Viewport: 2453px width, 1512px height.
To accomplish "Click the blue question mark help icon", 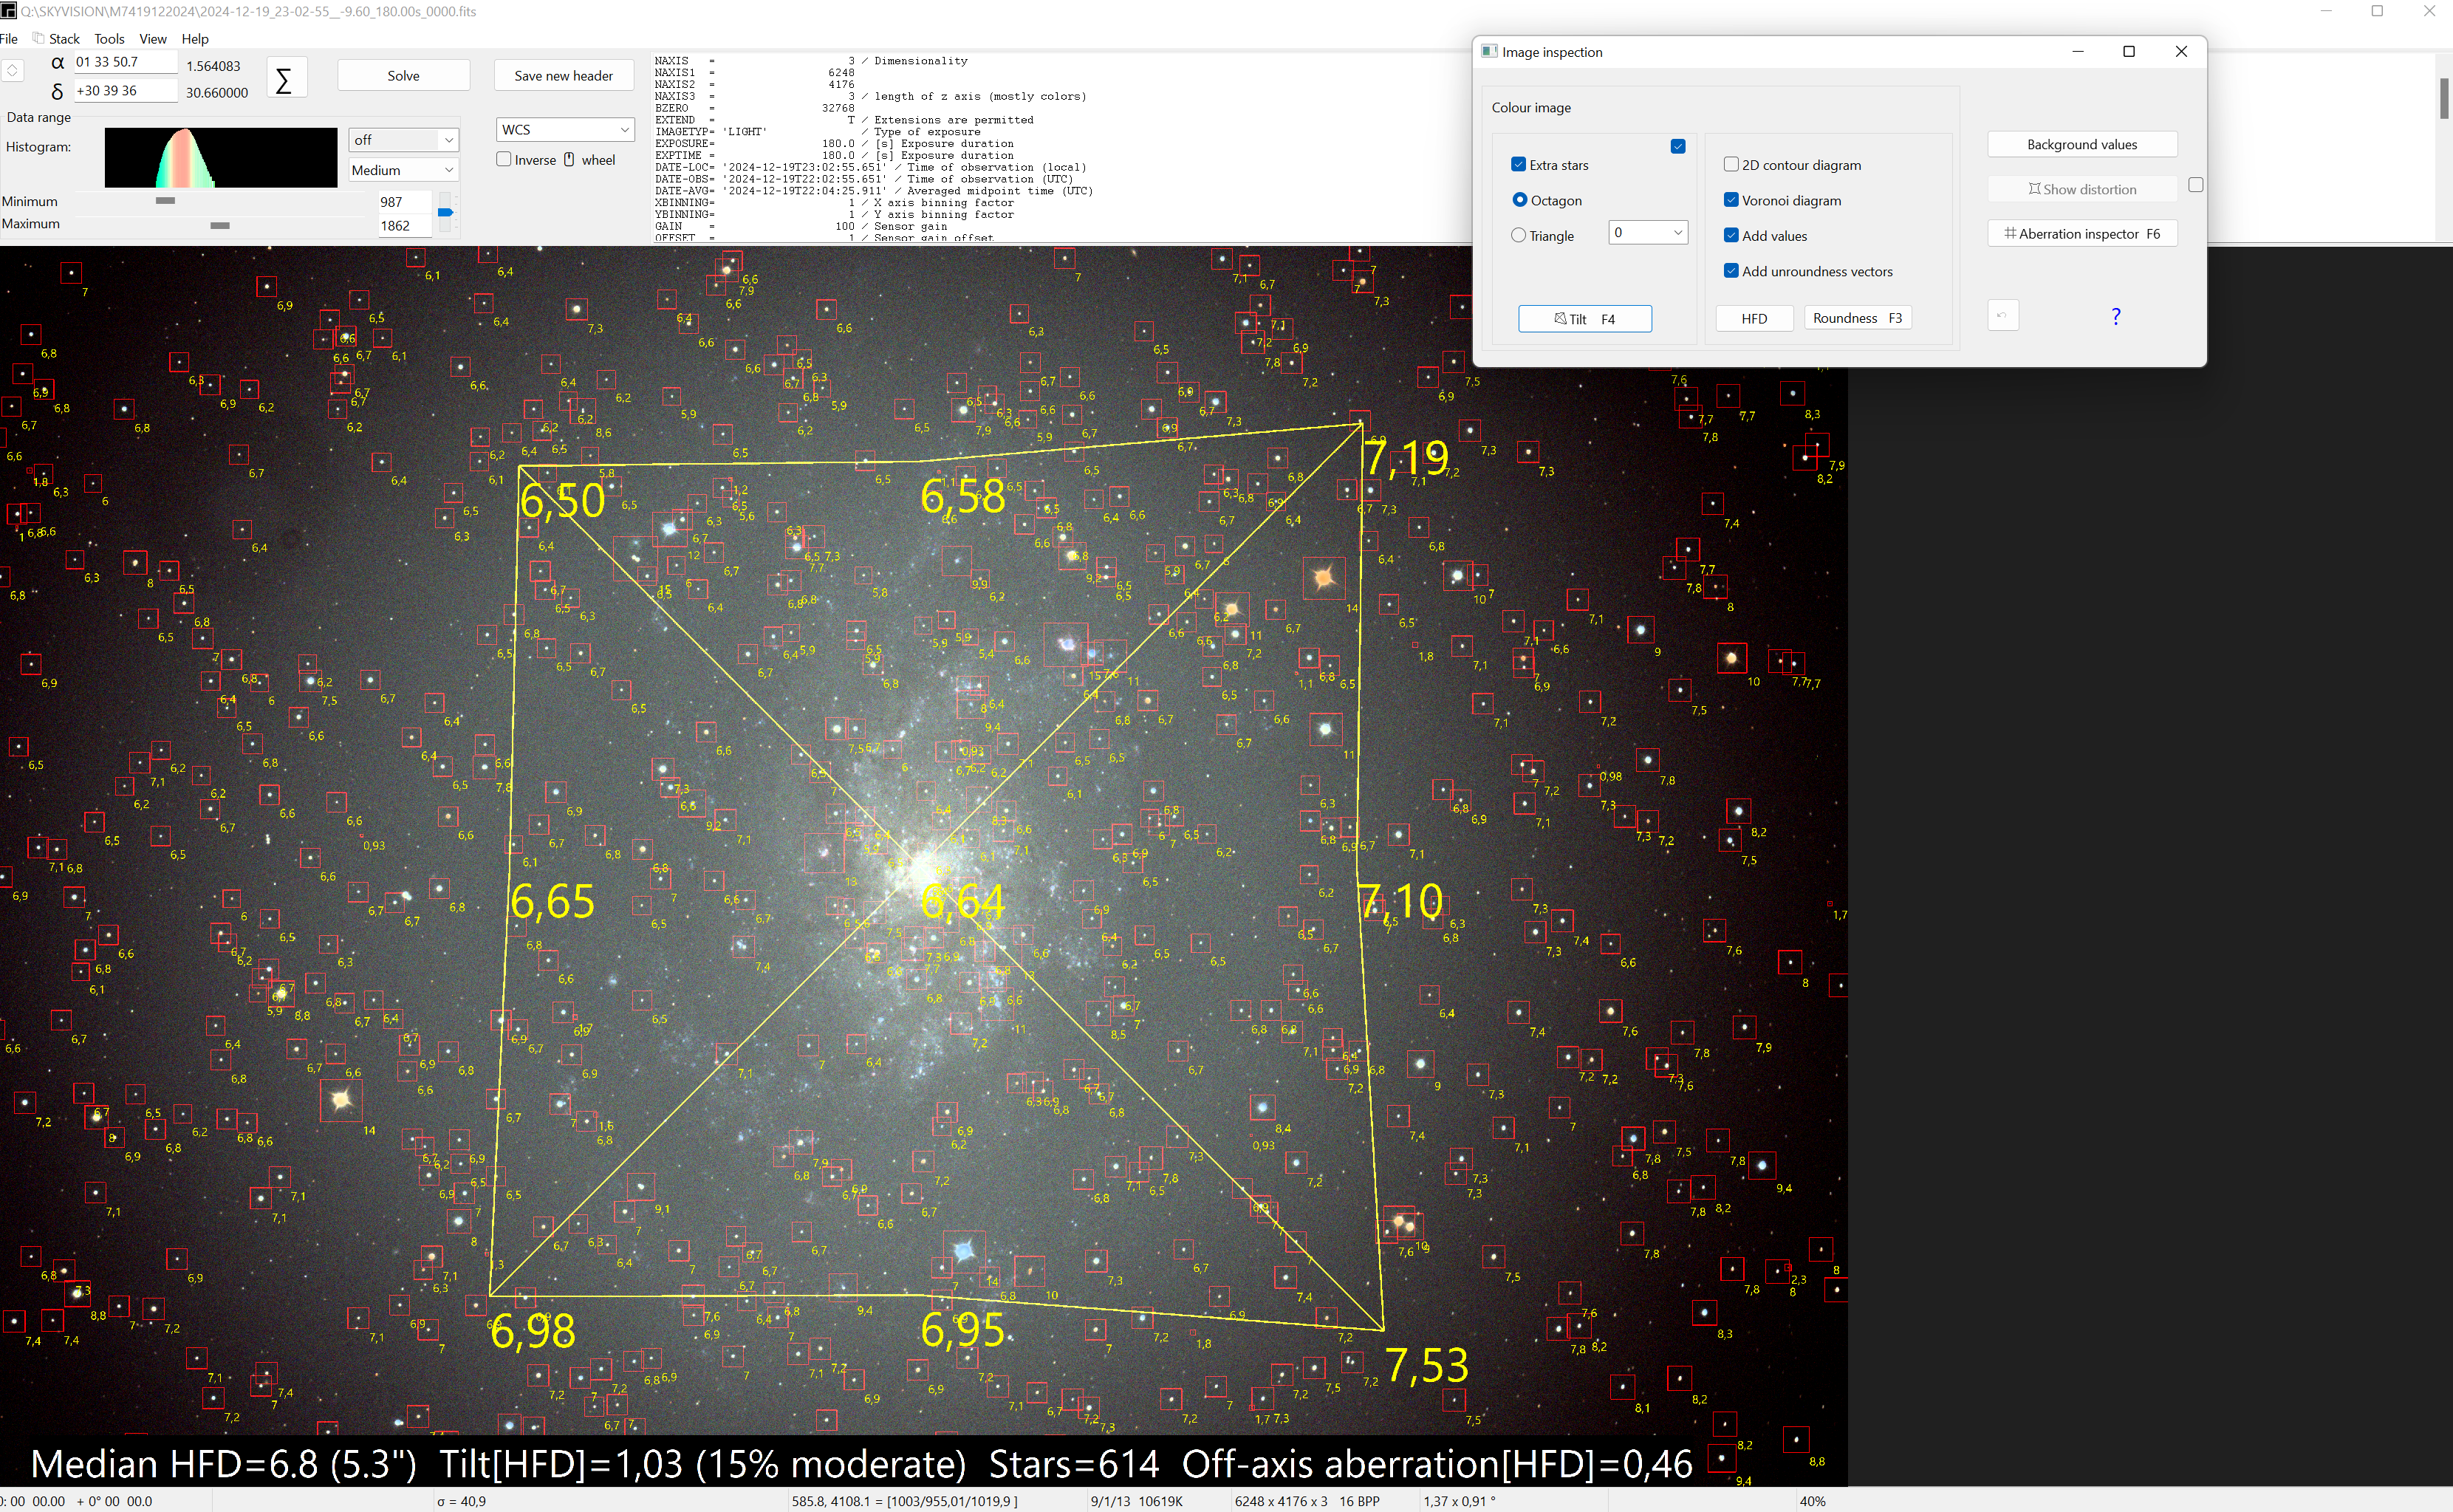I will [x=2115, y=317].
